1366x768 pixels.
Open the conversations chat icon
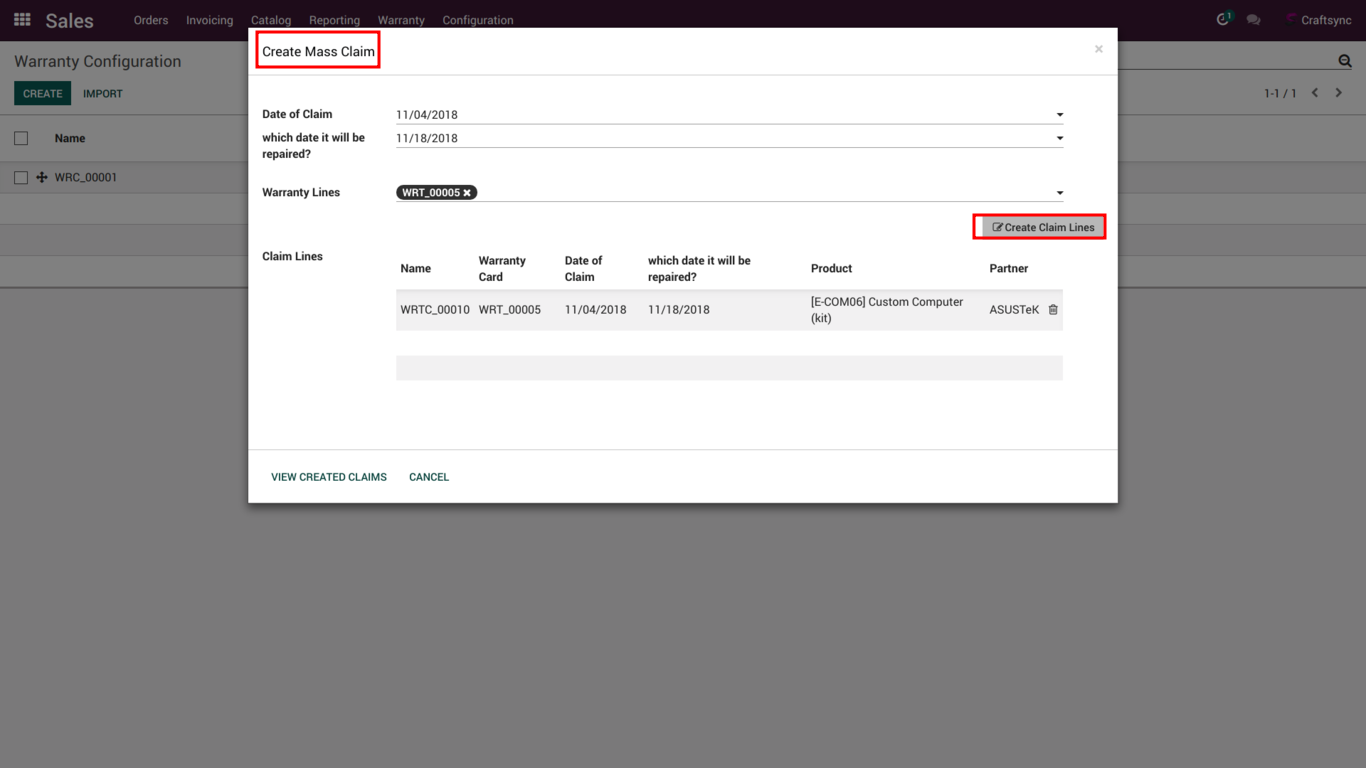[1253, 20]
